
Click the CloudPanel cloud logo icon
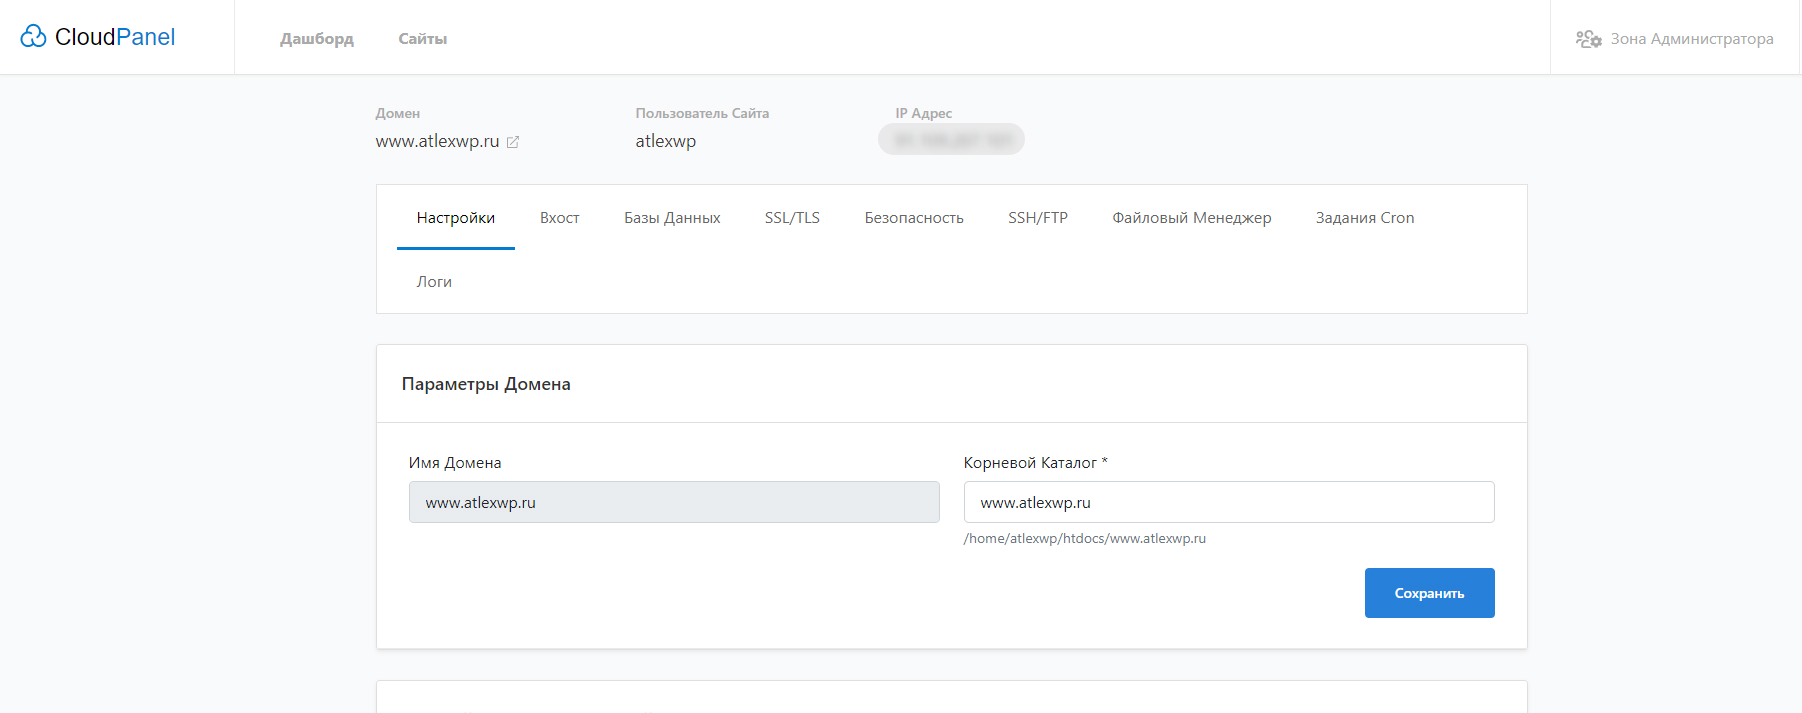[x=33, y=36]
